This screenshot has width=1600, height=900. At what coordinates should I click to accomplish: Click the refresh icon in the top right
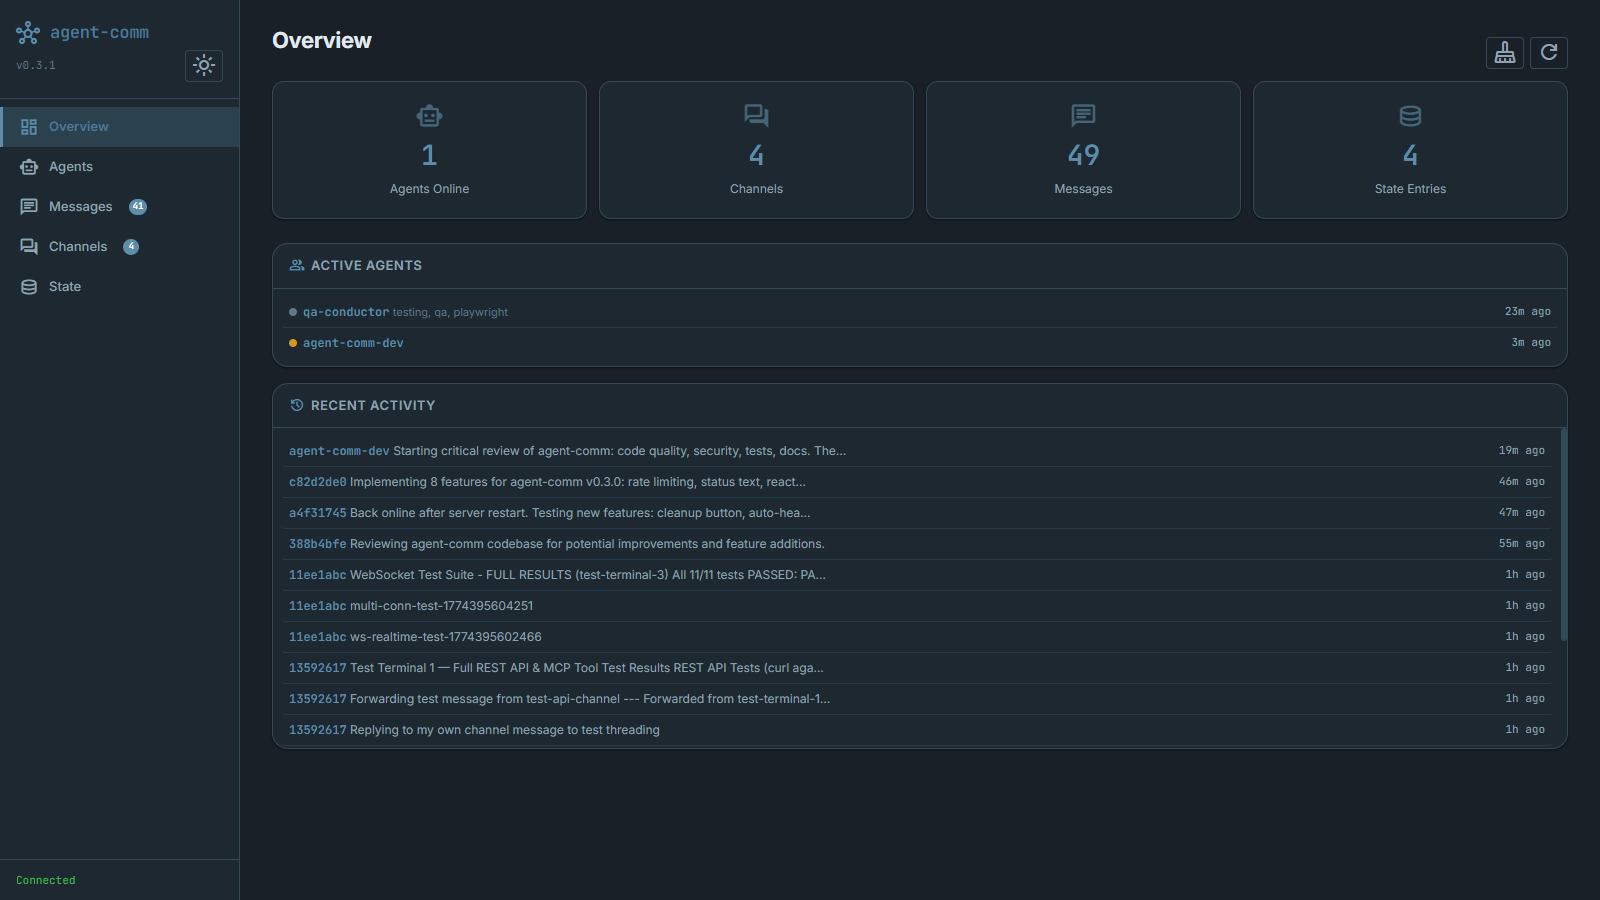[x=1548, y=53]
